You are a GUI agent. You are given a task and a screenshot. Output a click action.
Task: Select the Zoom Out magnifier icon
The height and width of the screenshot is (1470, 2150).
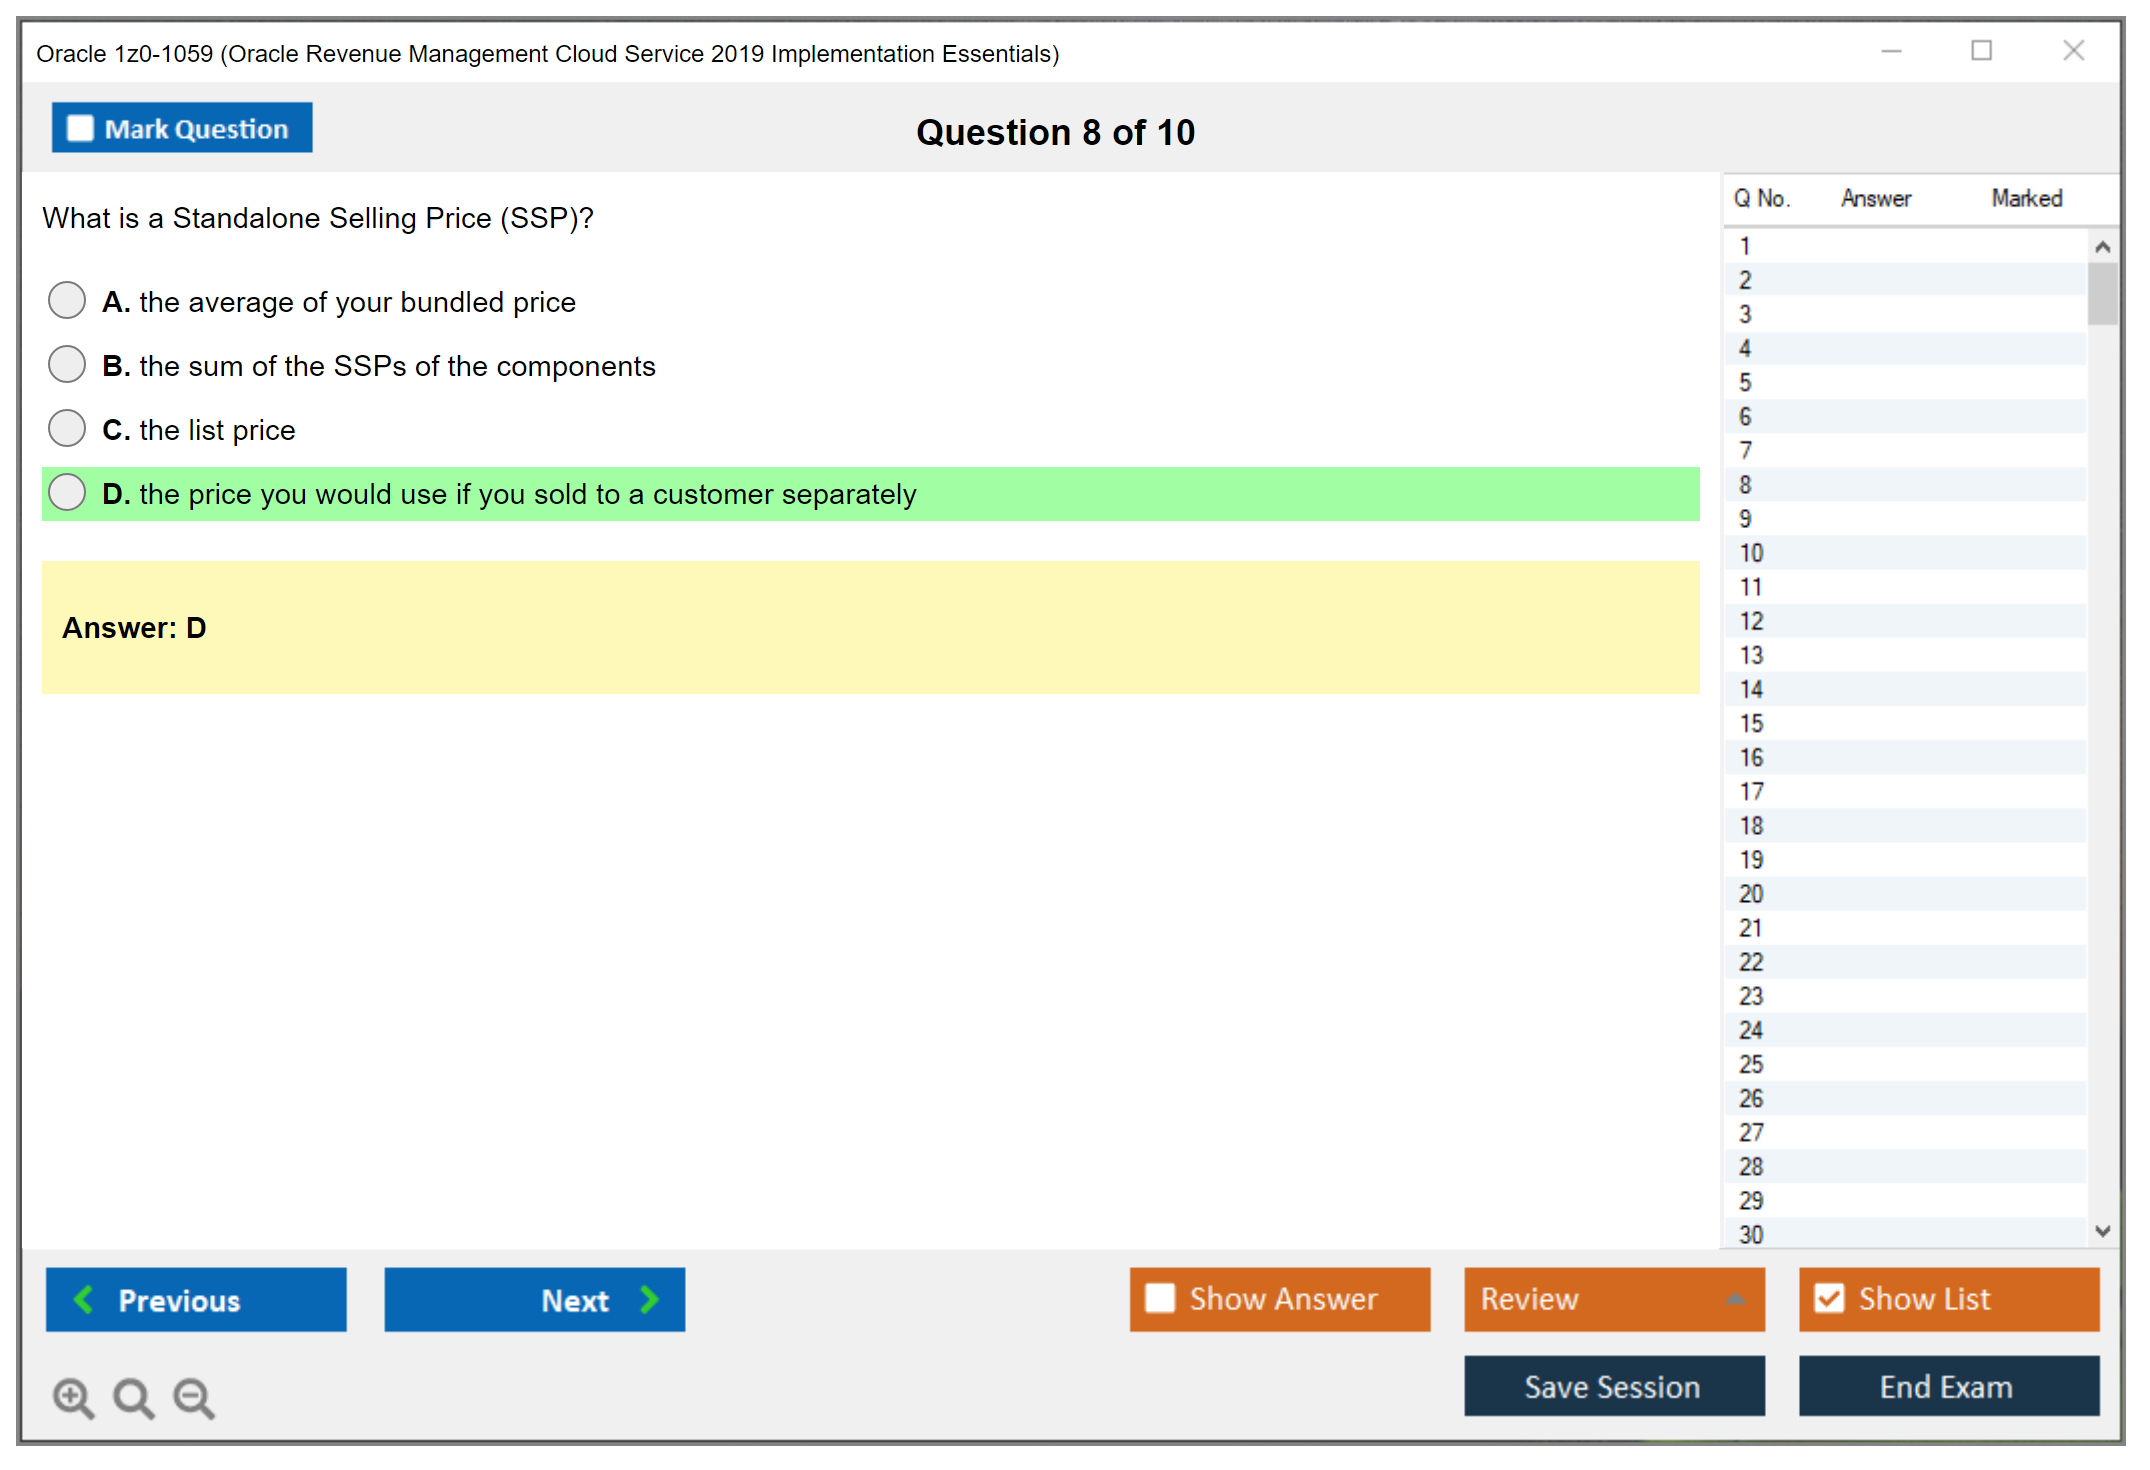tap(194, 1396)
